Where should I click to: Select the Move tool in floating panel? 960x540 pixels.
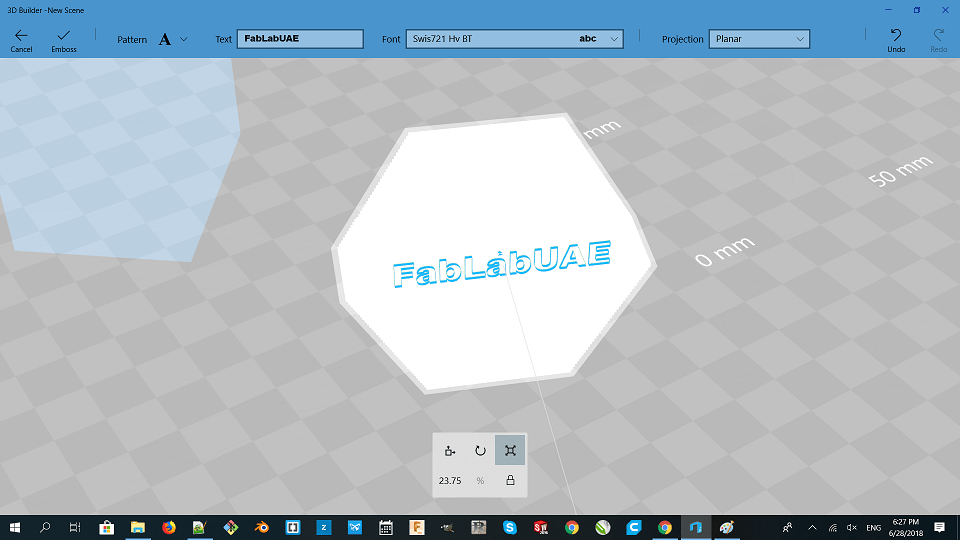tap(449, 451)
